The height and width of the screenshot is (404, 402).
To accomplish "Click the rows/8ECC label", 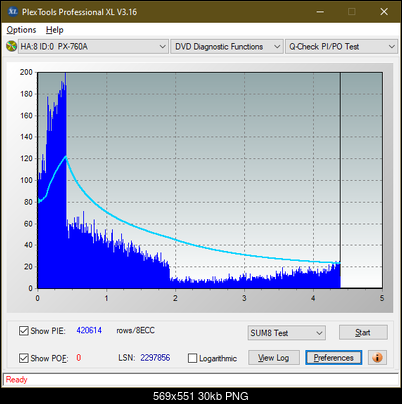I will point(135,330).
